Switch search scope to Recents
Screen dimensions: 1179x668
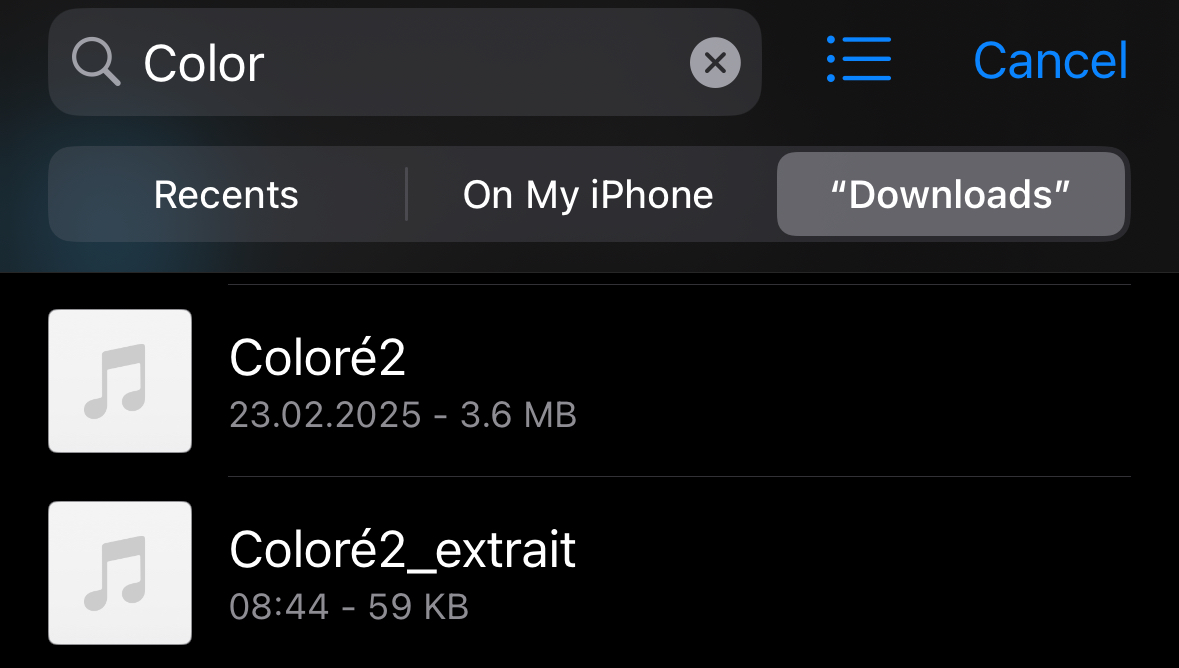[226, 194]
